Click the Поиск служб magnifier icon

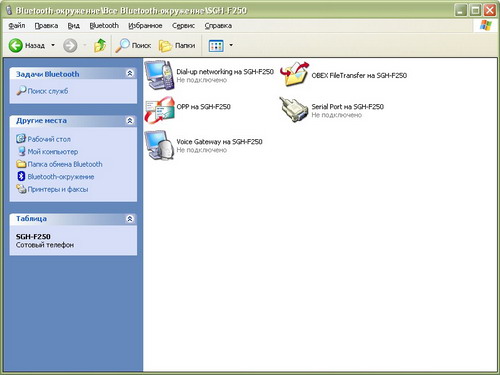(x=21, y=90)
